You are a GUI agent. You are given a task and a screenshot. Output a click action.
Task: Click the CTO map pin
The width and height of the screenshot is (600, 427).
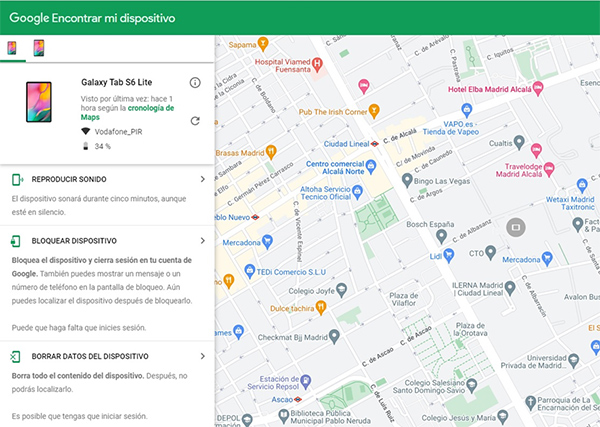pyautogui.click(x=491, y=253)
